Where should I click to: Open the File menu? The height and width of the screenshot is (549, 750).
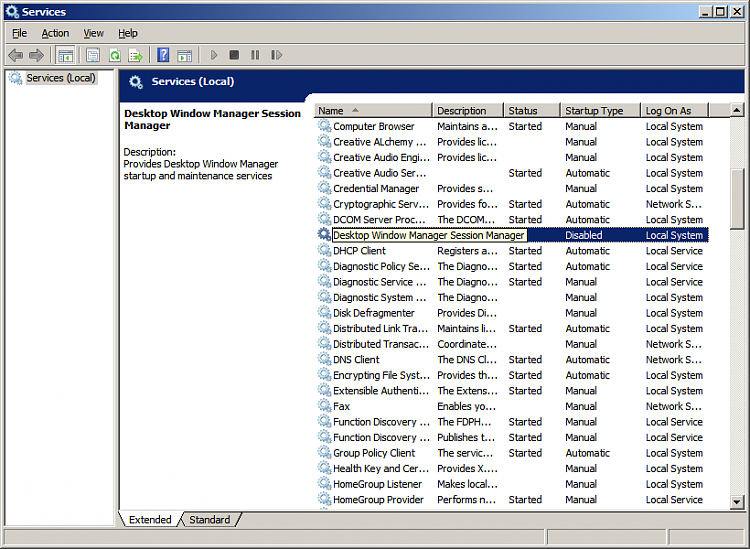point(20,33)
